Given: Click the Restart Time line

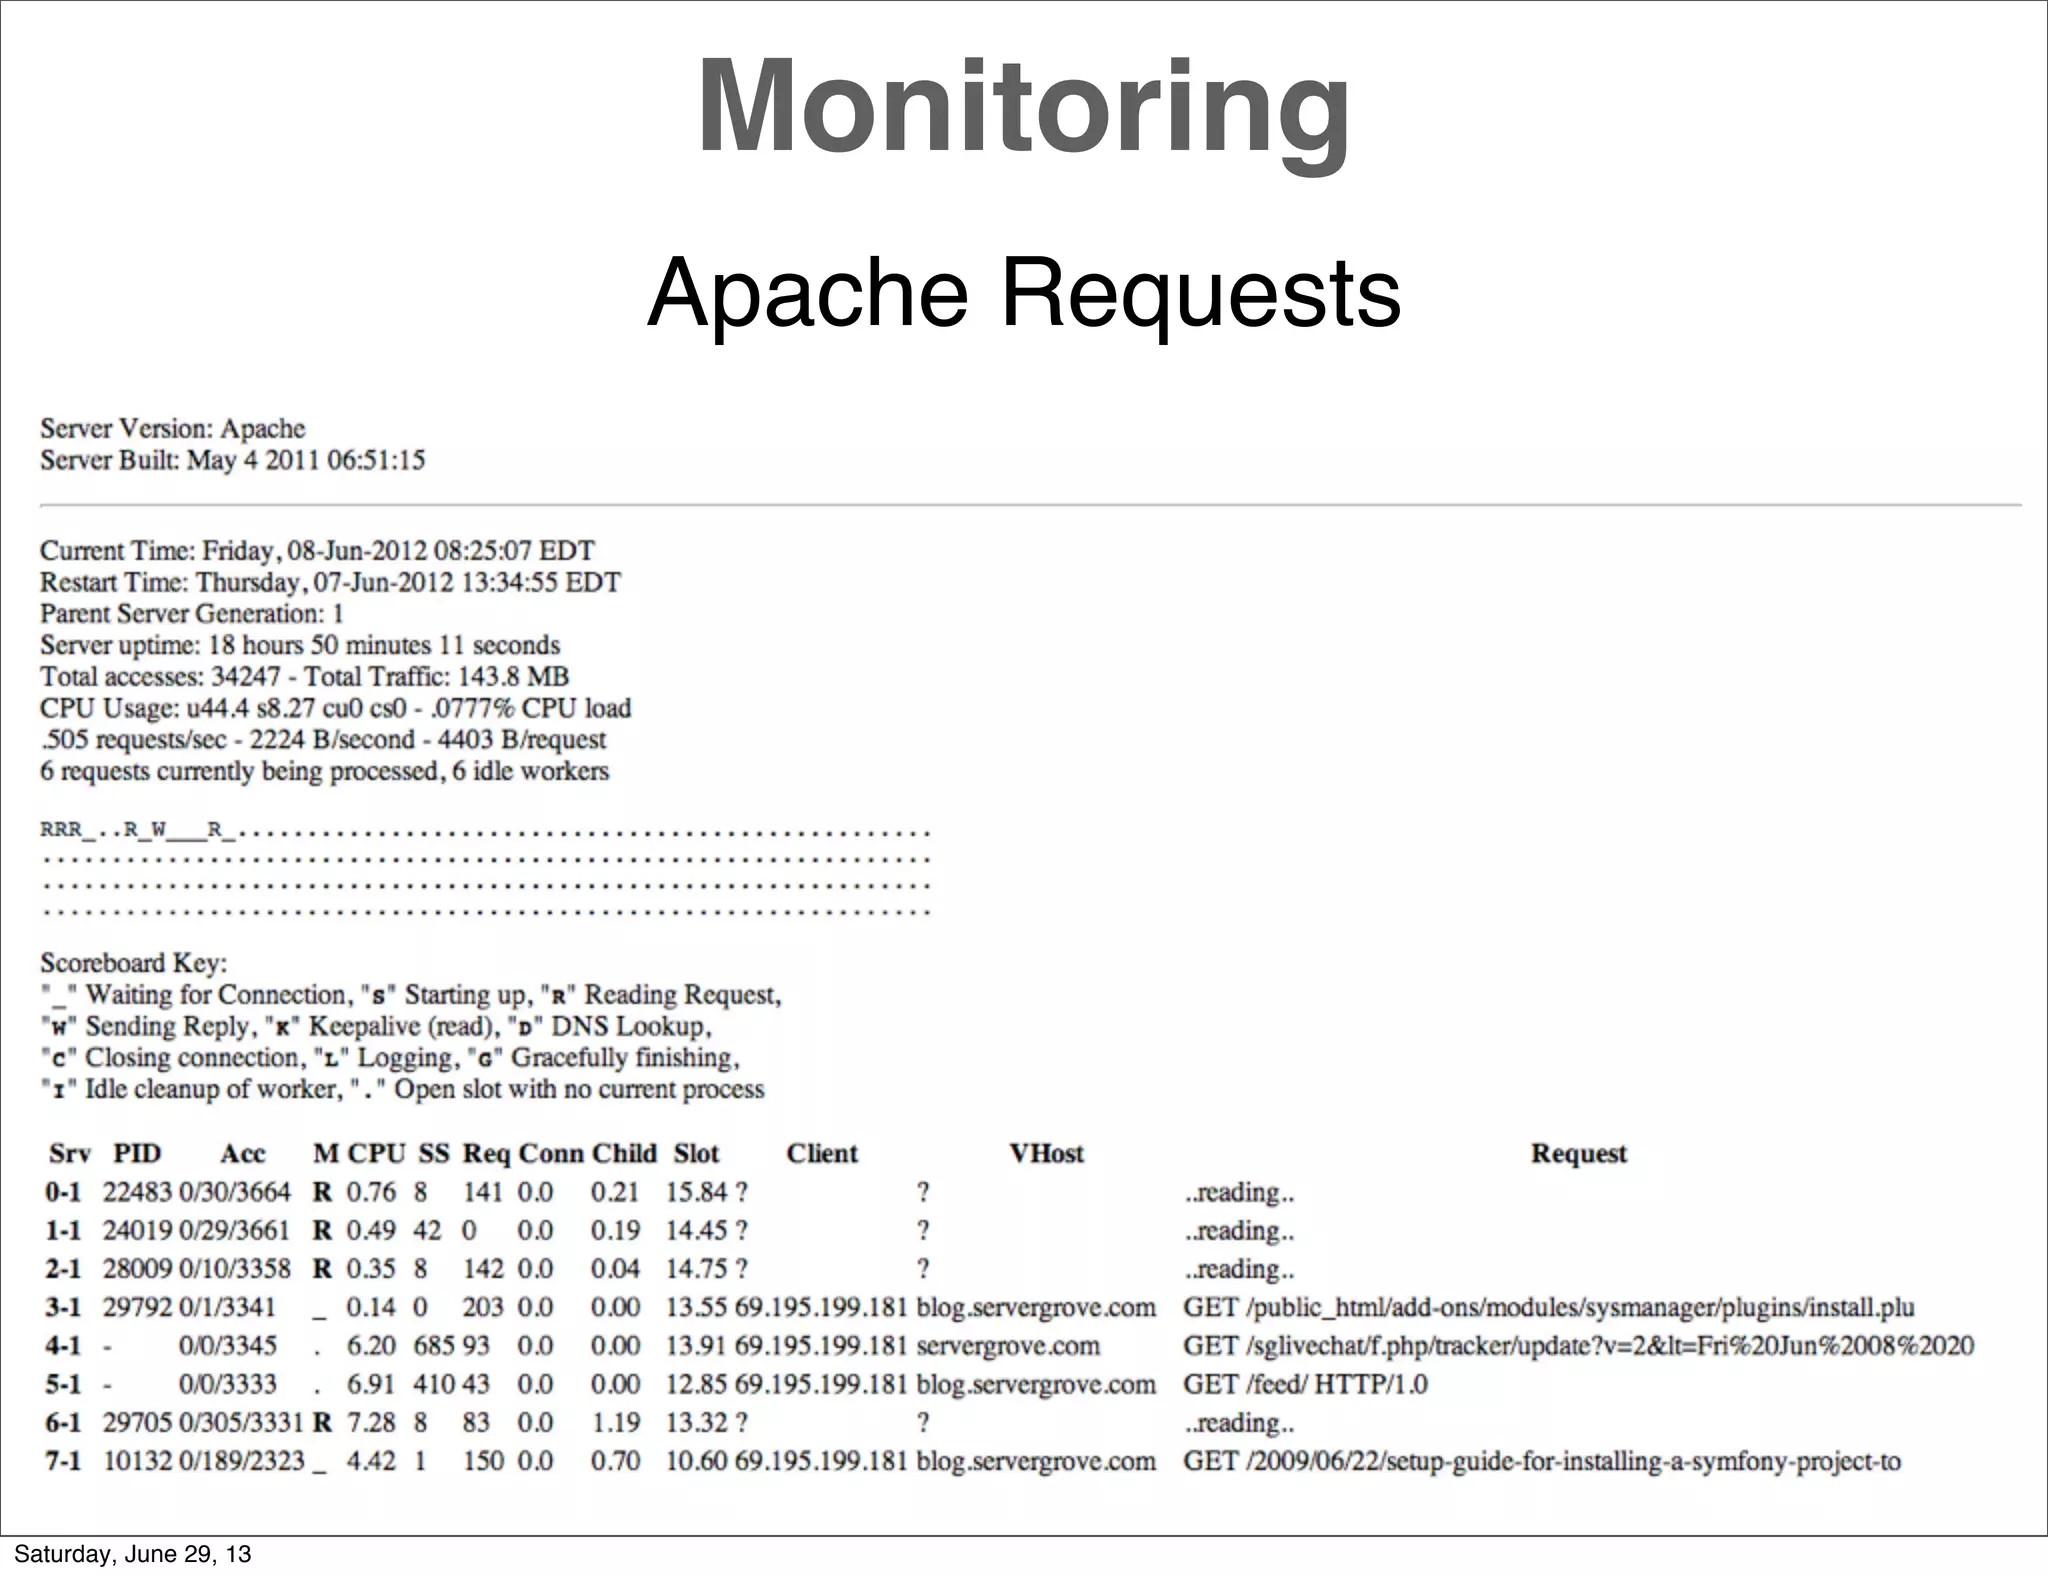Looking at the screenshot, I should (x=330, y=582).
